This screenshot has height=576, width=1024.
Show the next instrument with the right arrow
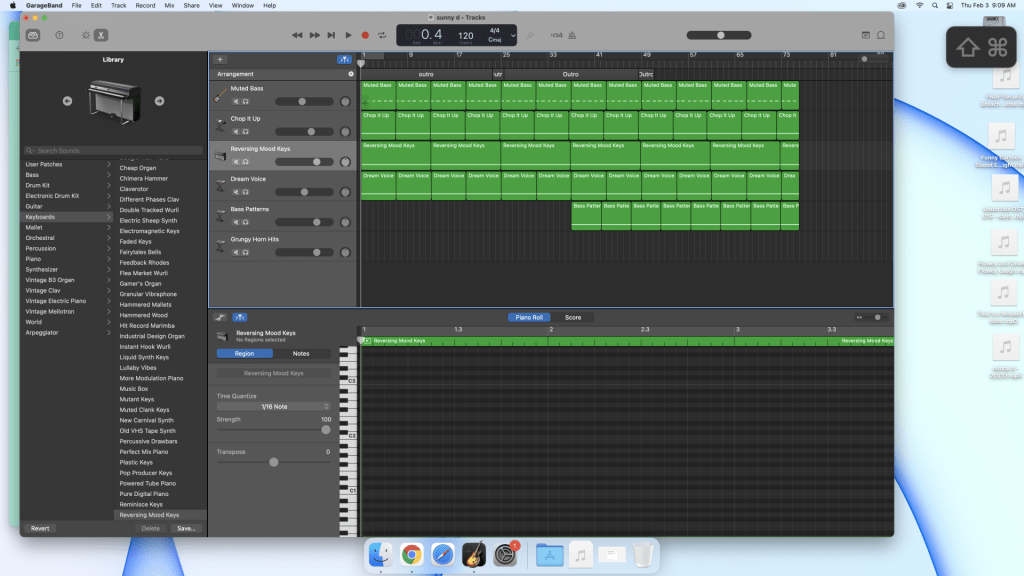tap(159, 101)
